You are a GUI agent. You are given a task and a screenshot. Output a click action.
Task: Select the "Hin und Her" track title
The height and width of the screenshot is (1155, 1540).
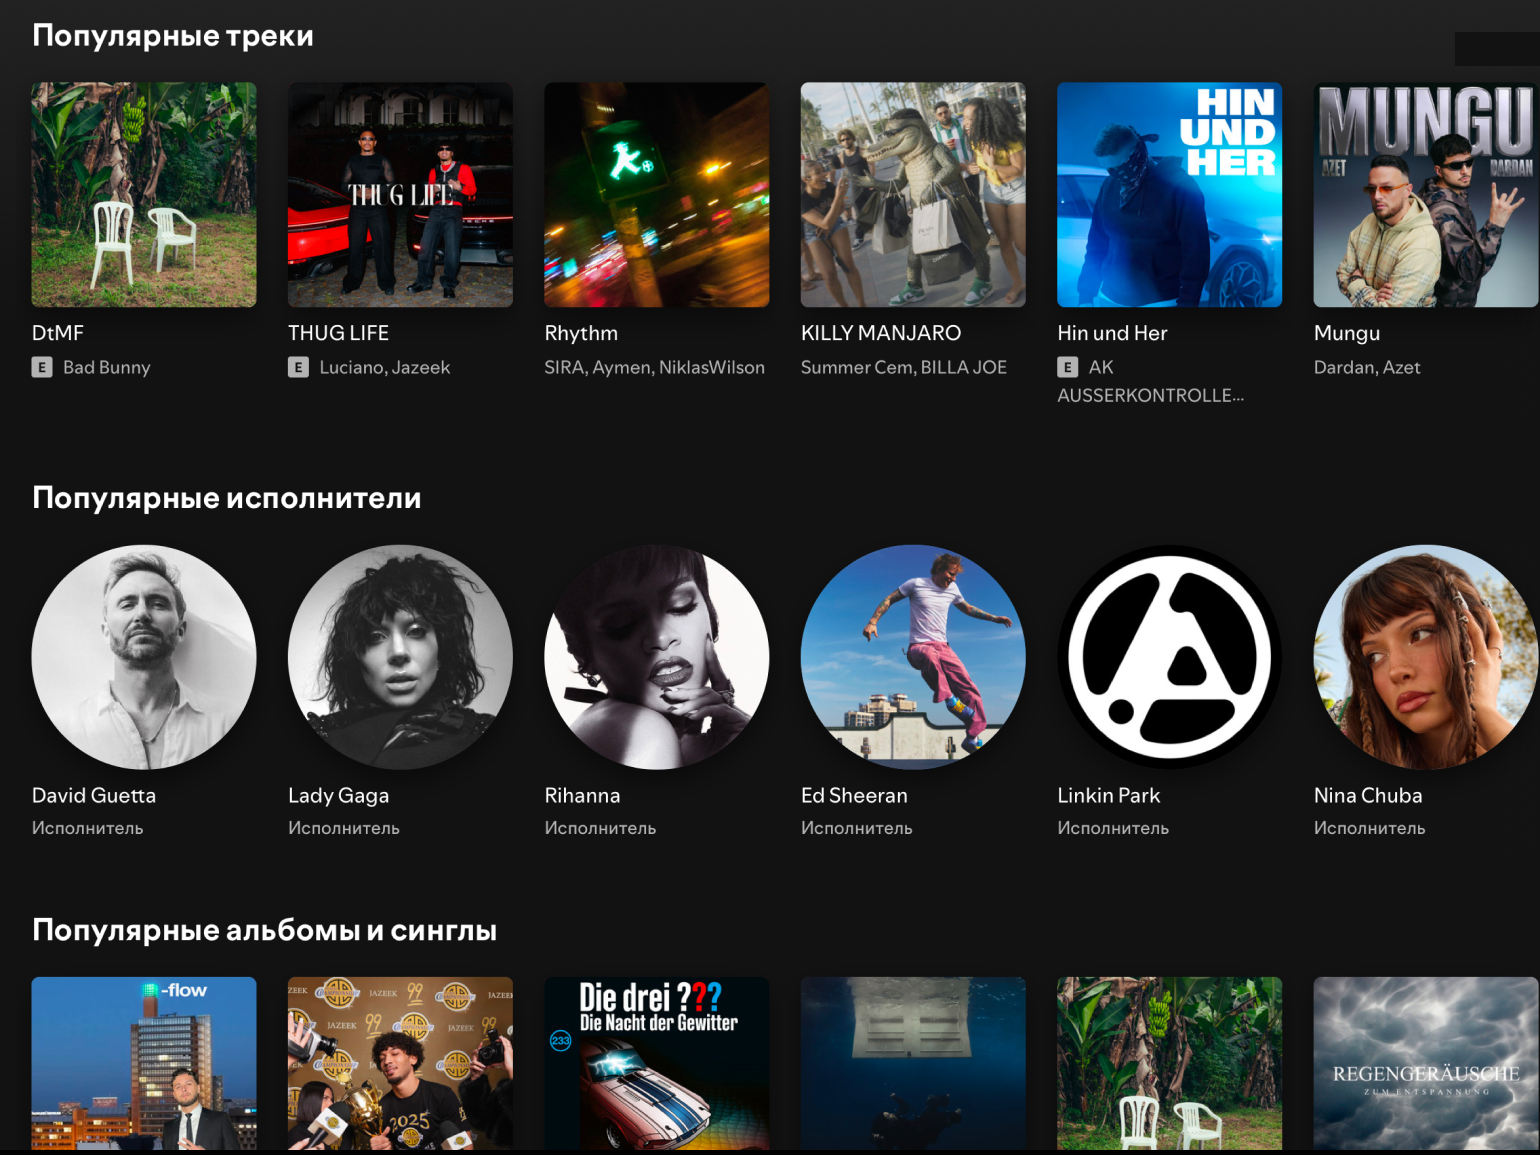tap(1113, 333)
